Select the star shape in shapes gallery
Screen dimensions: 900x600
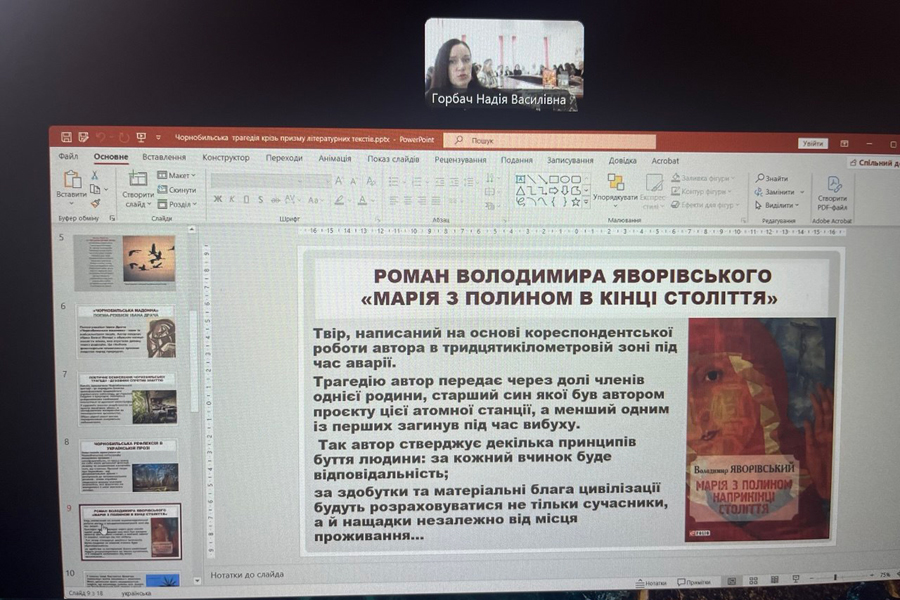(x=576, y=202)
